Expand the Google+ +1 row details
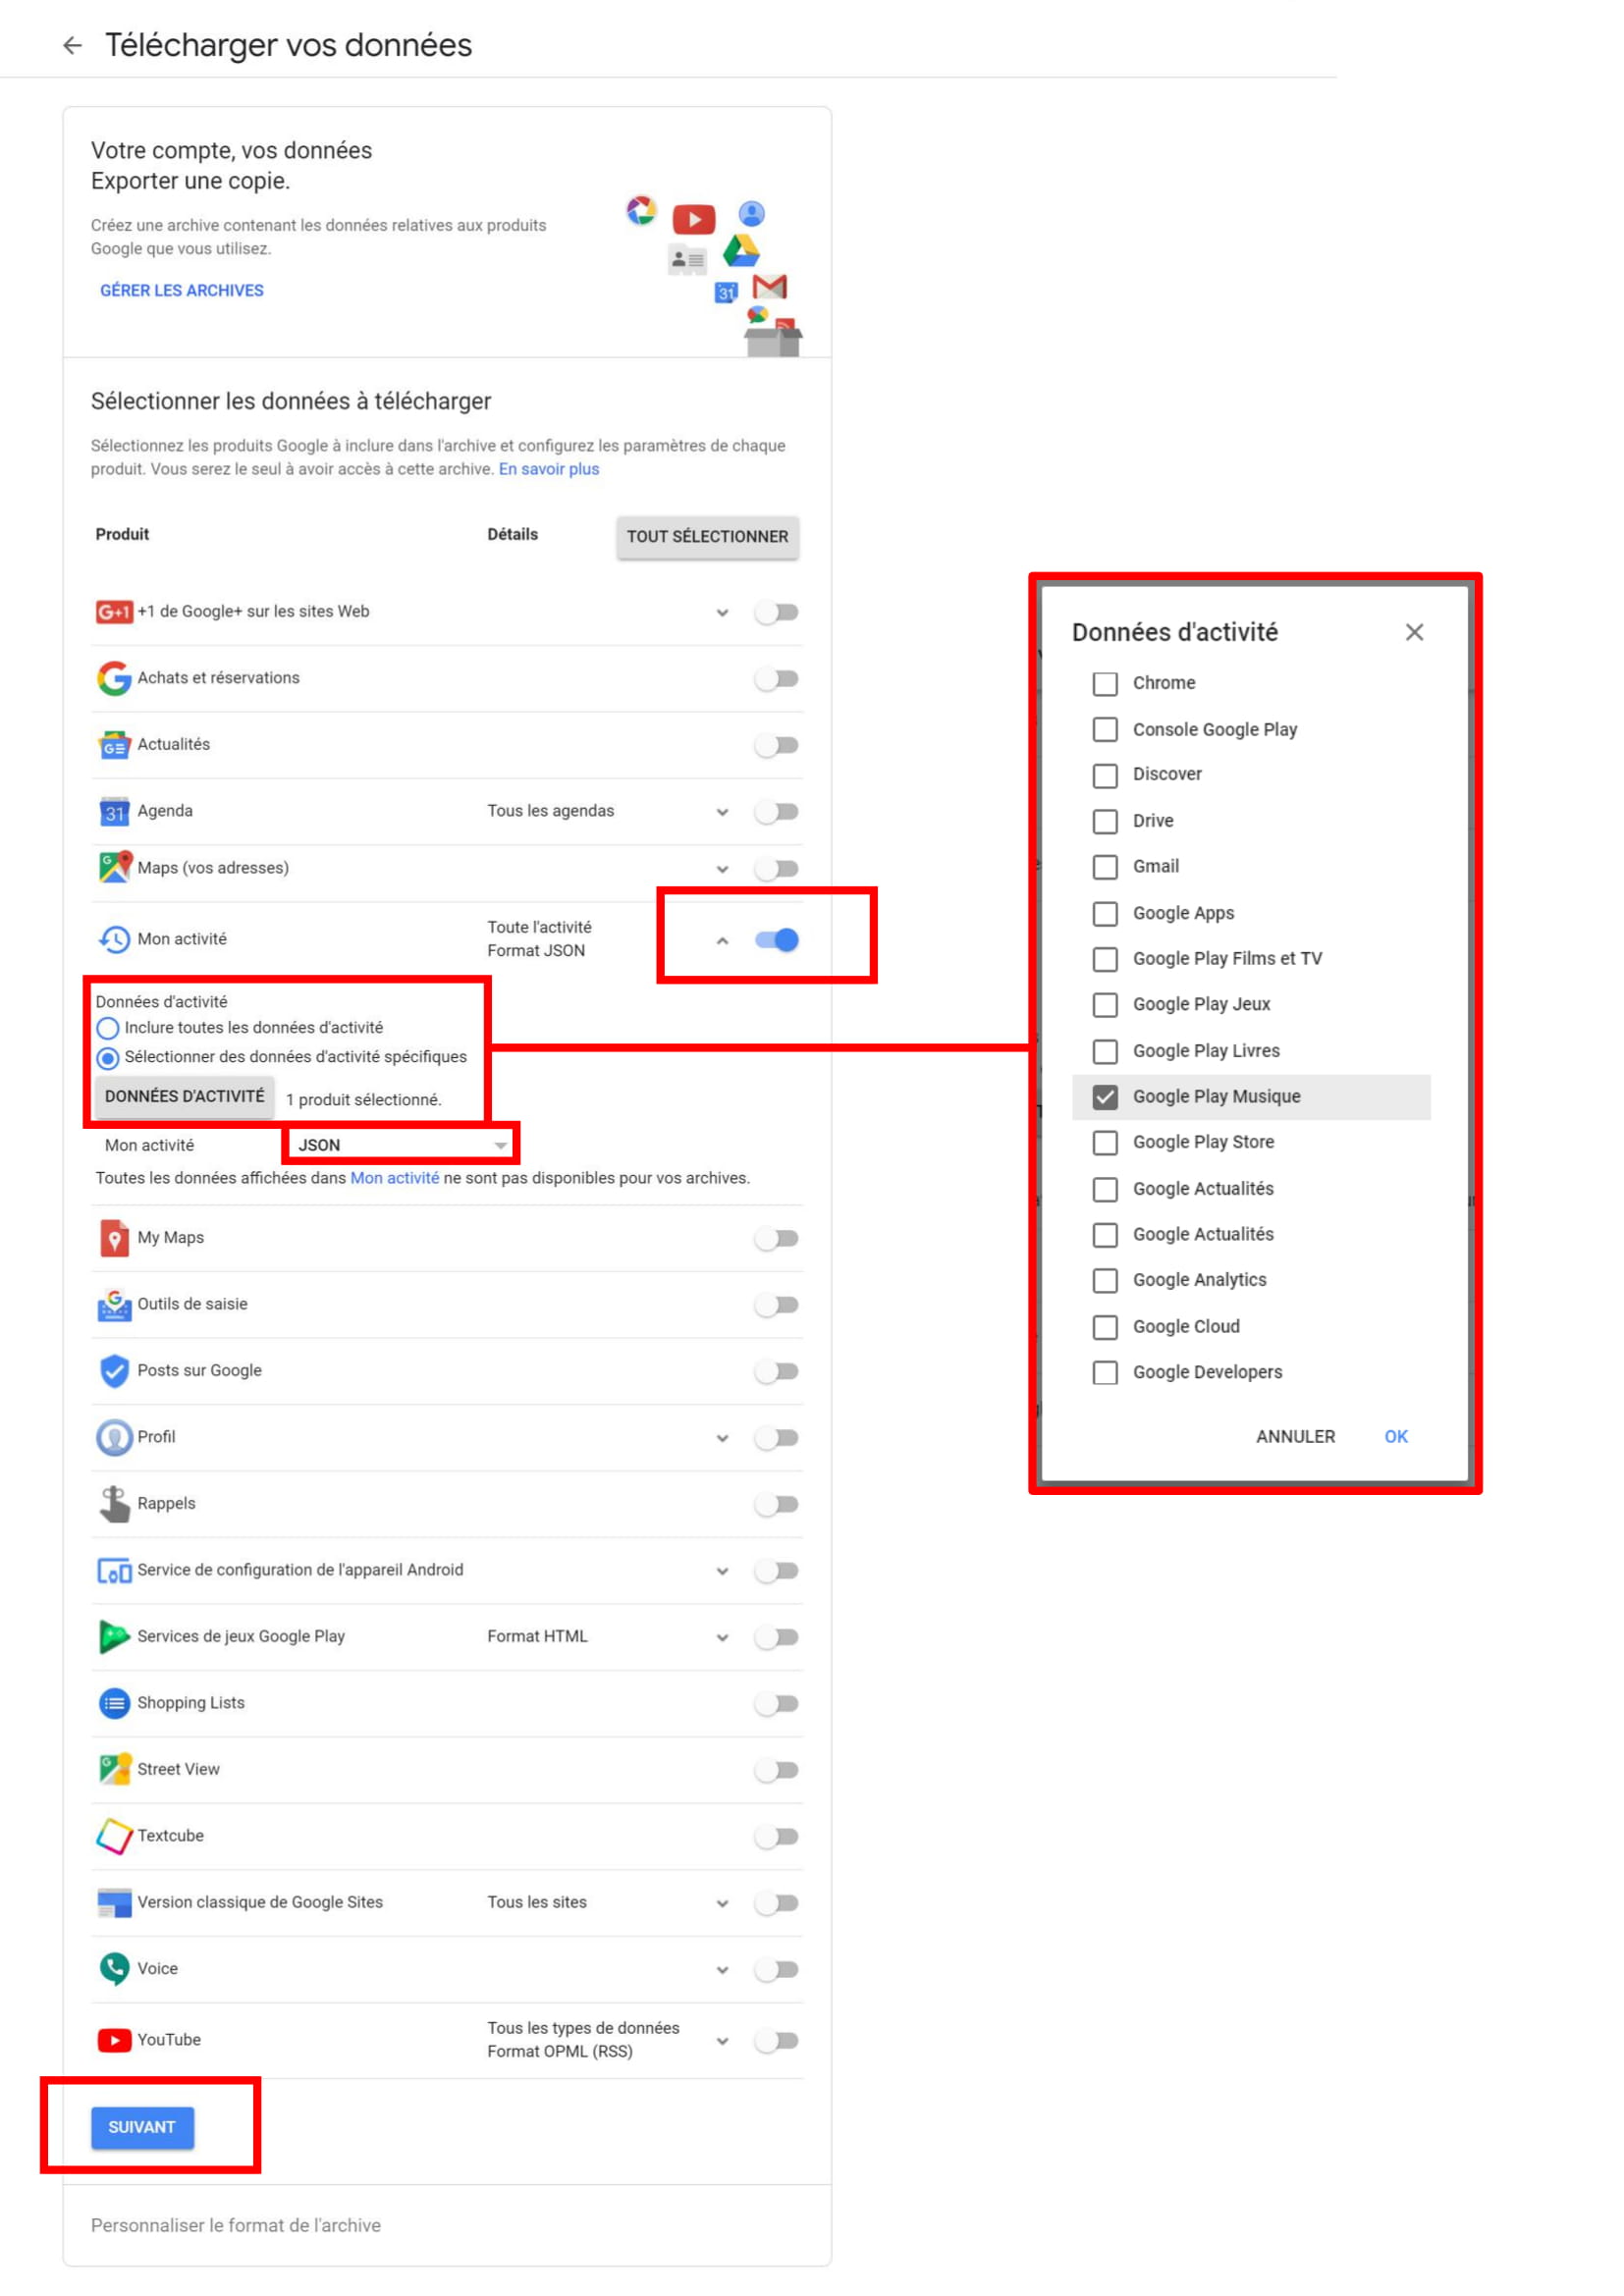 [x=722, y=613]
